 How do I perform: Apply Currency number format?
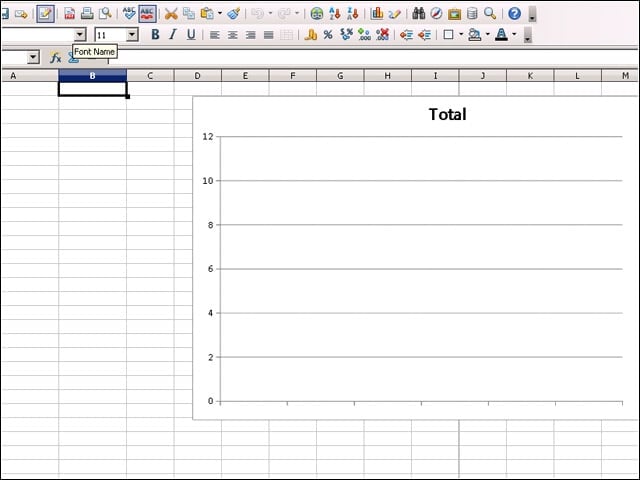(311, 35)
